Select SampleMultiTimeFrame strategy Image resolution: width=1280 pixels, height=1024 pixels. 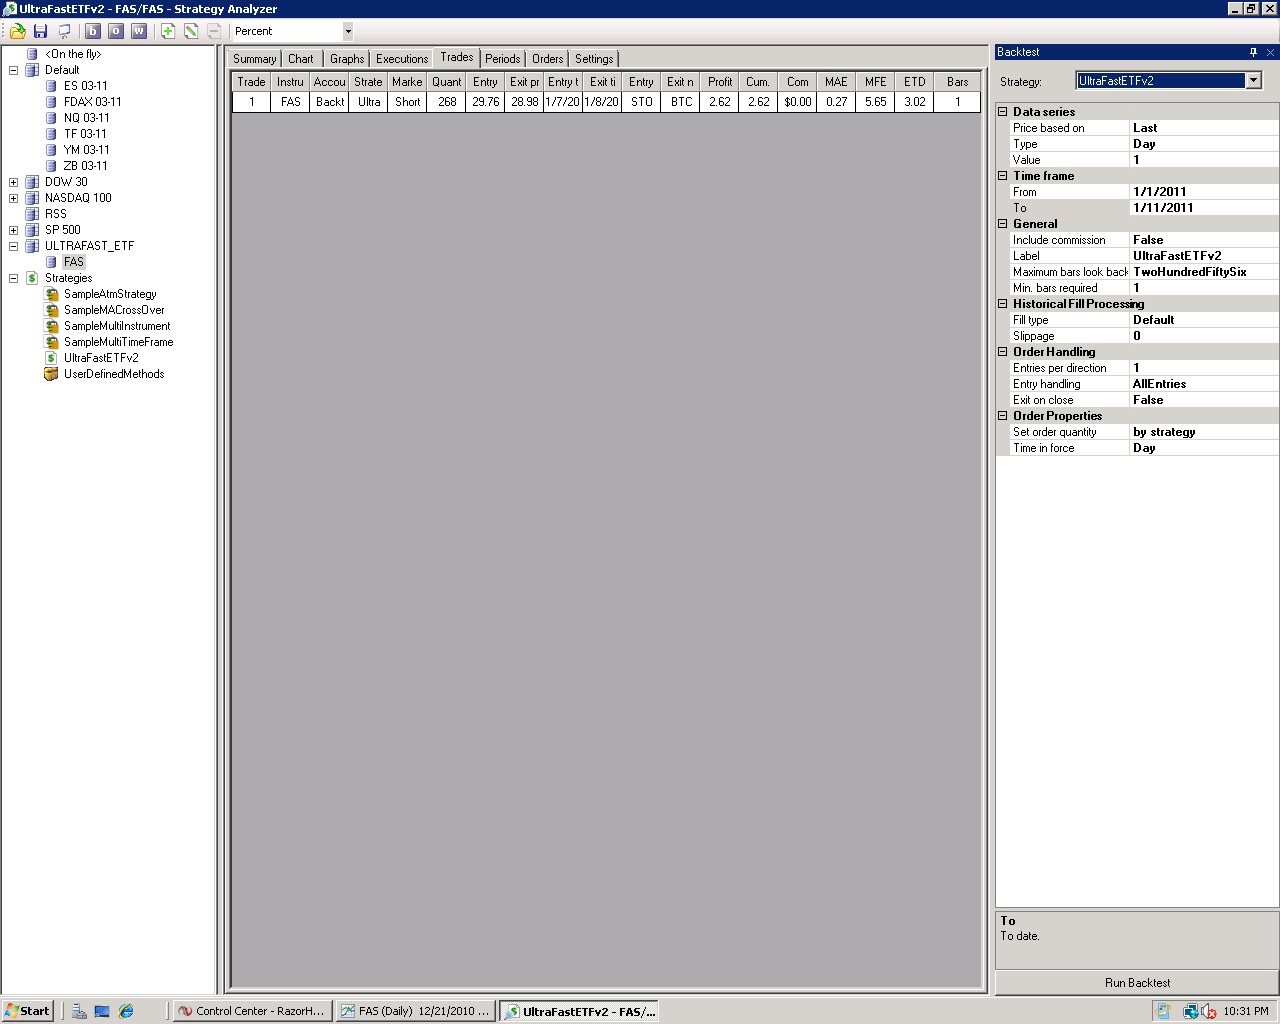point(119,342)
